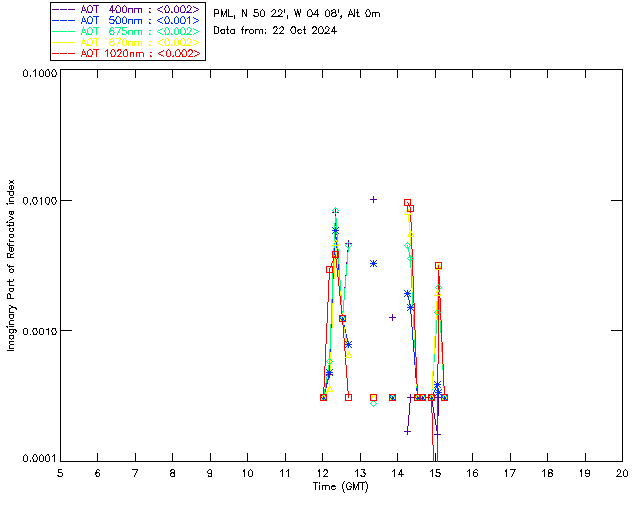This screenshot has height=512, width=640.
Task: Click the AOT 870nm legend entry
Action: click(126, 42)
